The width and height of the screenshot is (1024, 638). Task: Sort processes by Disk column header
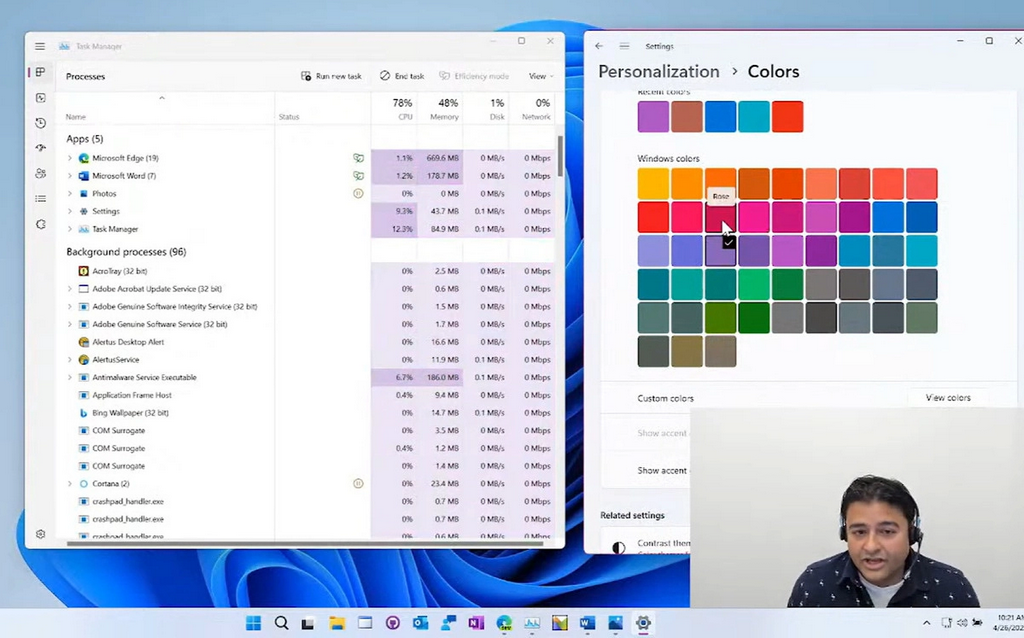485,108
